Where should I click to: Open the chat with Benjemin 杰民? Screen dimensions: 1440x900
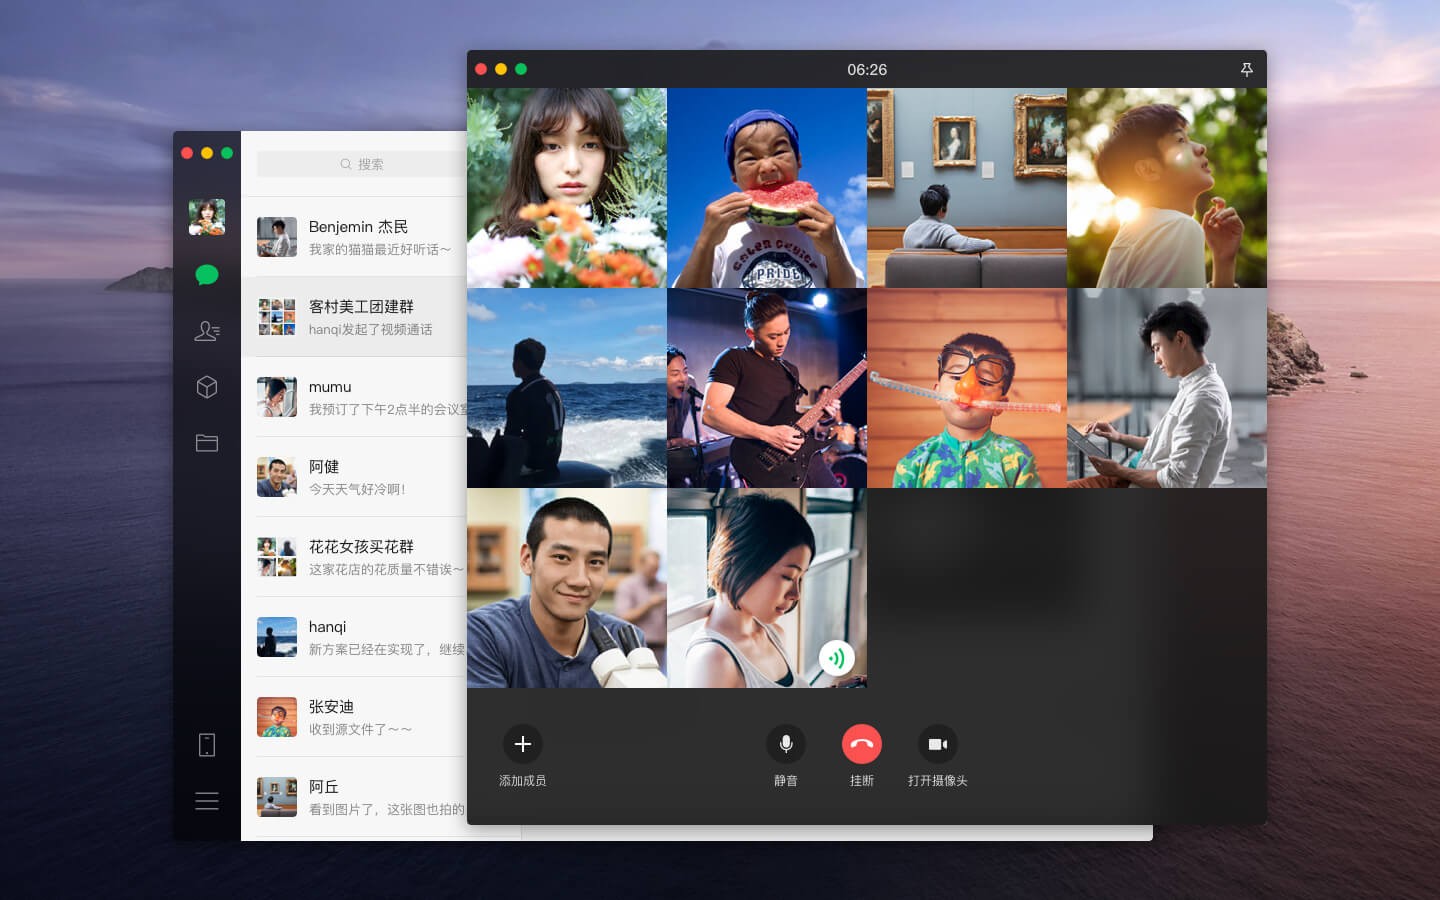point(354,237)
